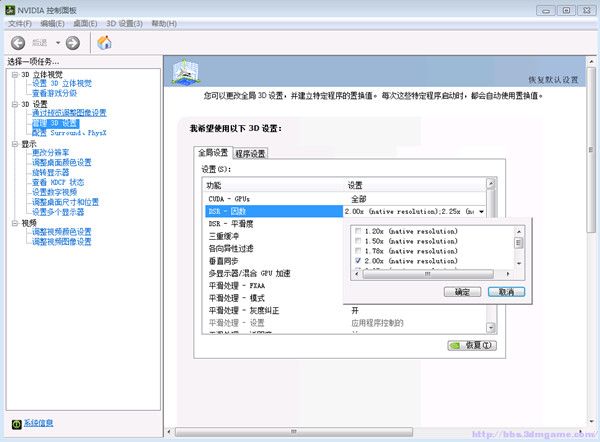The image size is (600, 442).
Task: Select 管理 3D 设置 in tree
Action: coord(56,123)
